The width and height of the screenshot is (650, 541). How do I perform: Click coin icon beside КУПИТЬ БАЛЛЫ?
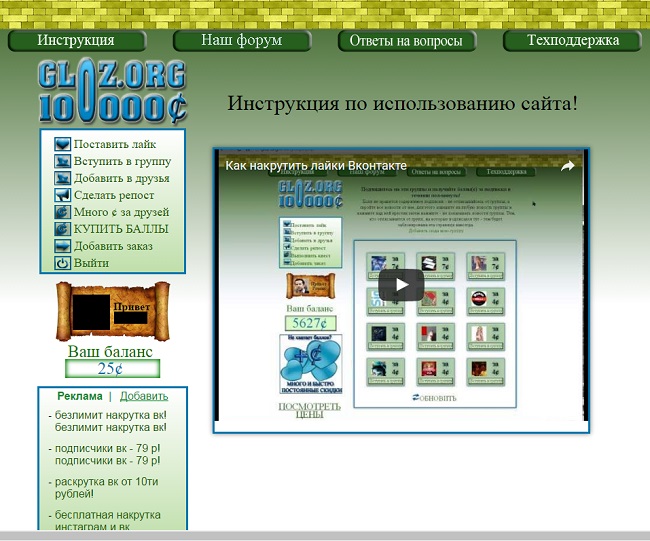[63, 229]
